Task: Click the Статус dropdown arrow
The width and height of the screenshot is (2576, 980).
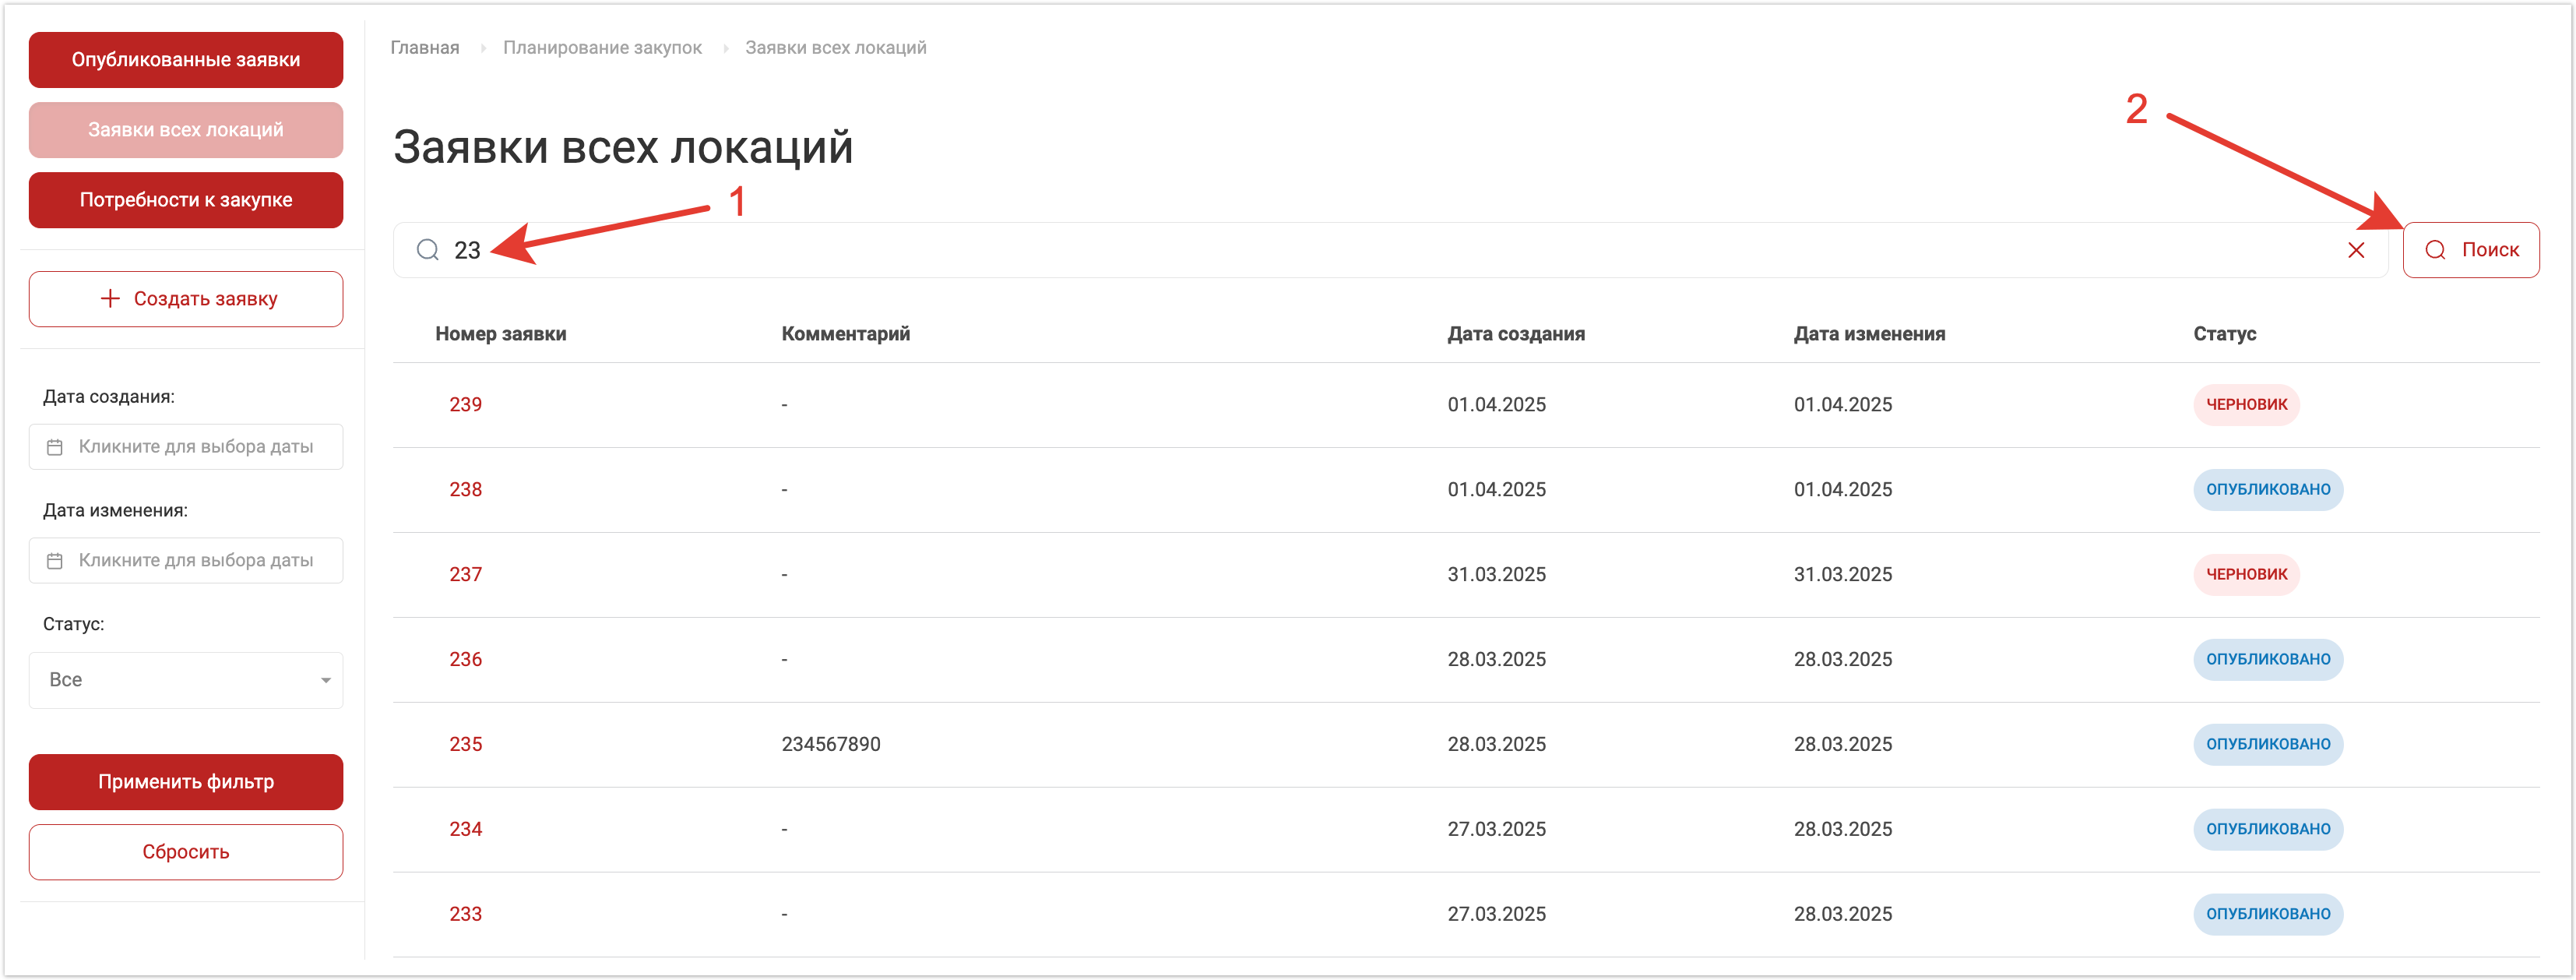Action: point(325,681)
